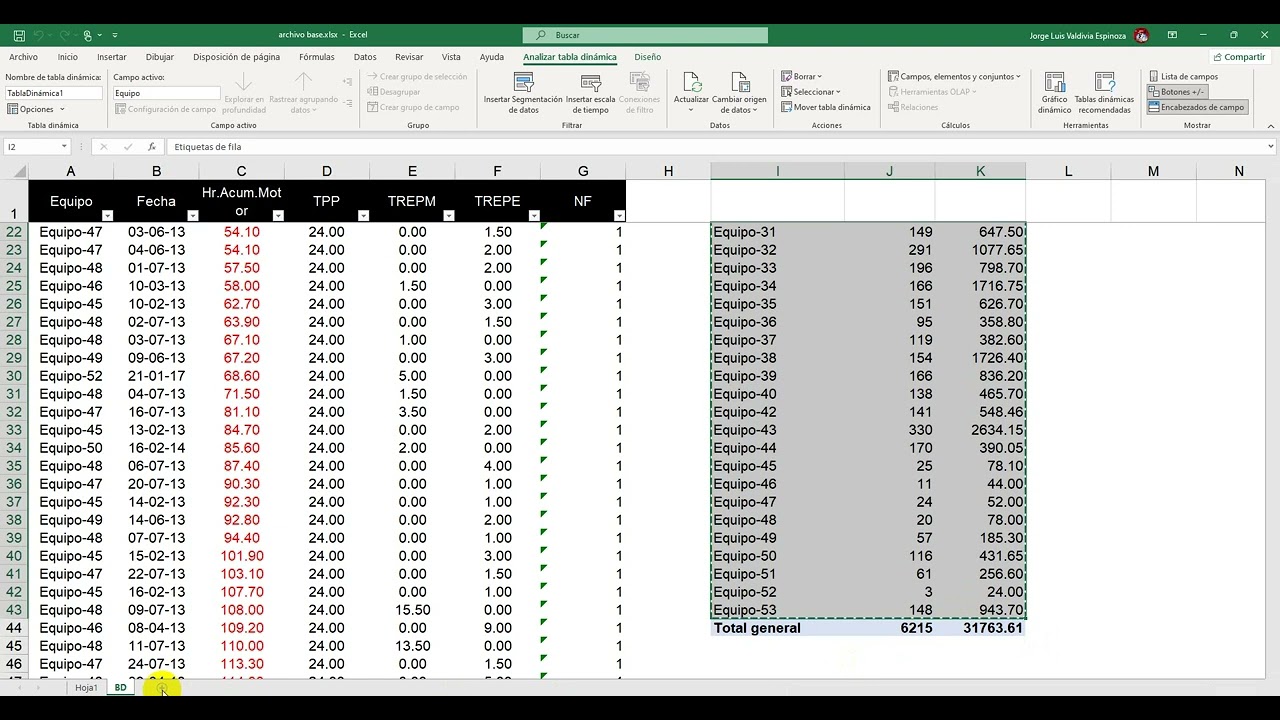
Task: Toggle Lista de campos
Action: [x=1183, y=76]
